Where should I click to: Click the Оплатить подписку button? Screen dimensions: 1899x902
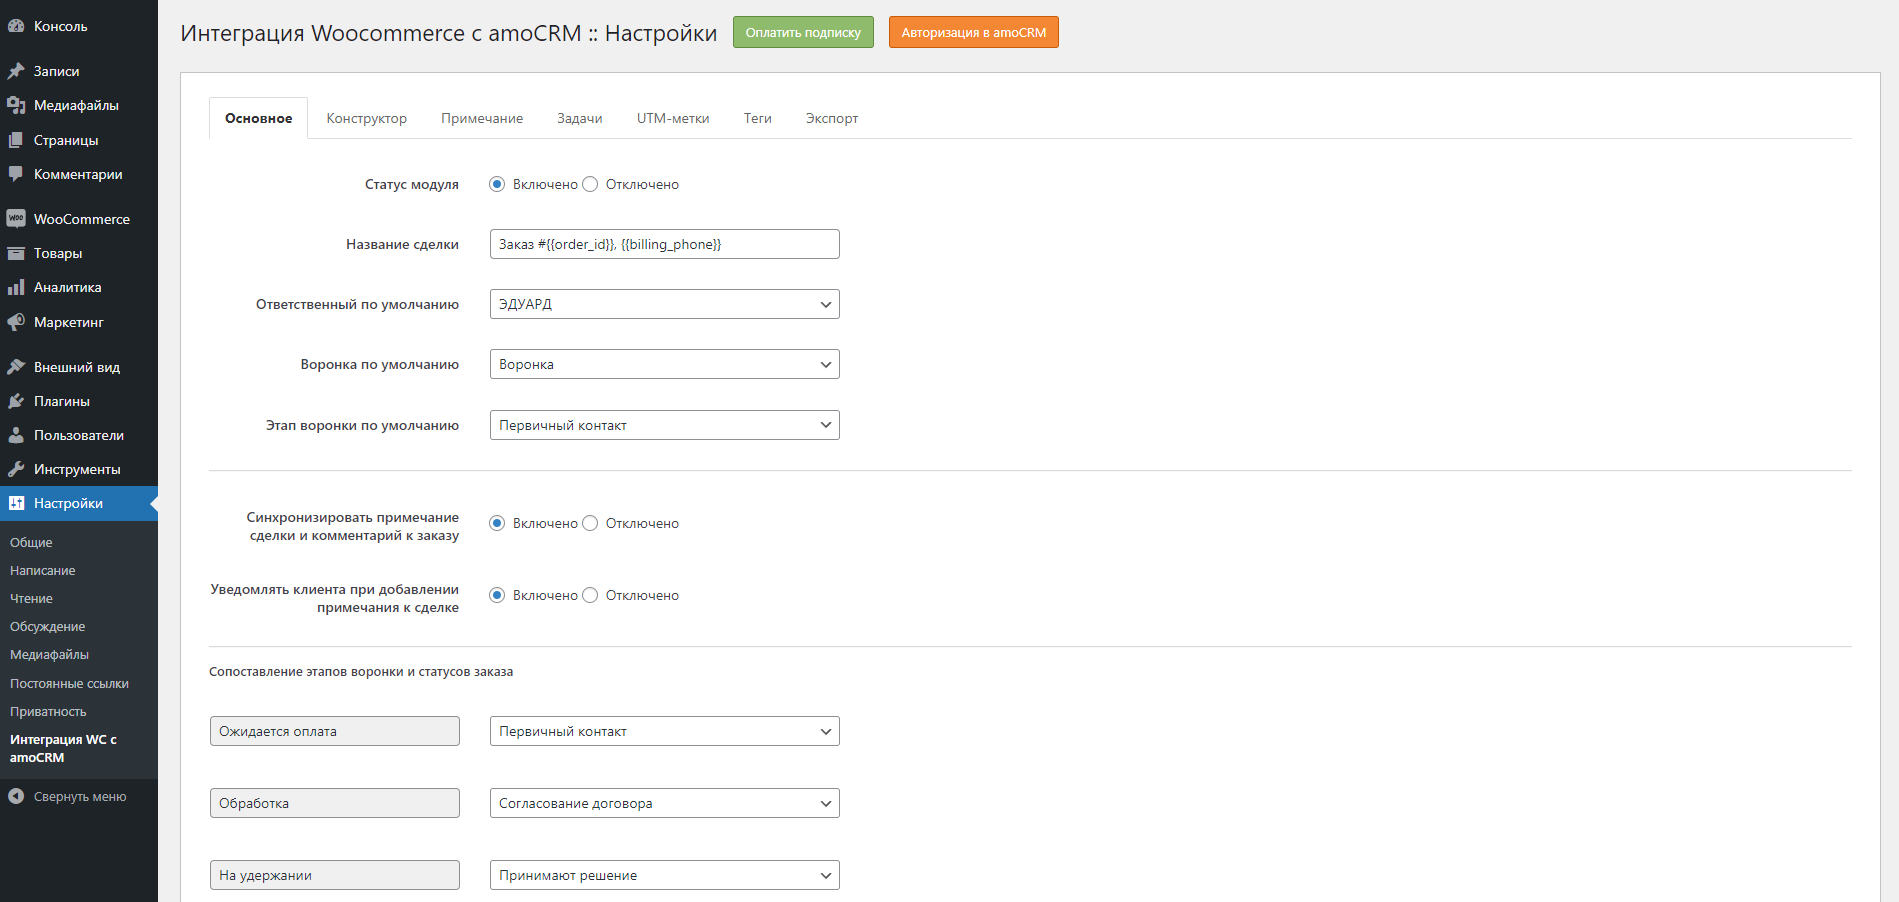click(802, 32)
